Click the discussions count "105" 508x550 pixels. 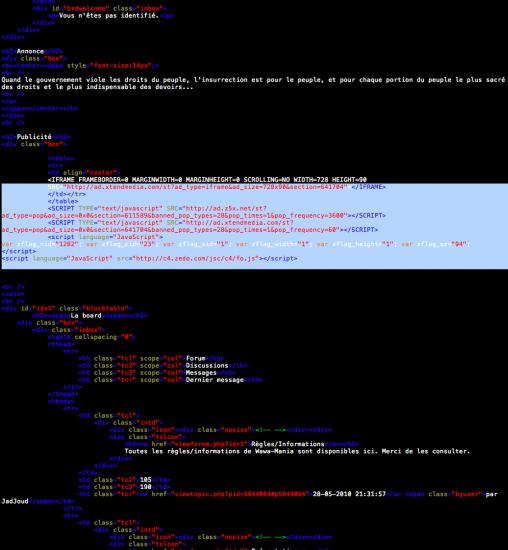click(146, 479)
